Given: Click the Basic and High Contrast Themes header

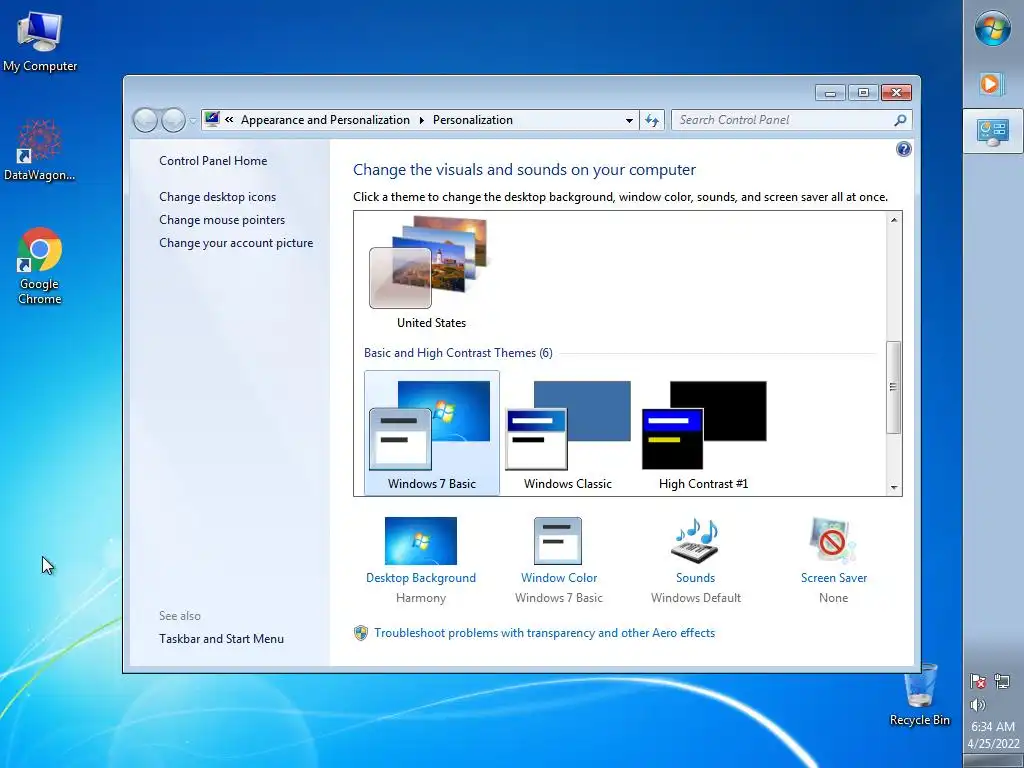Looking at the screenshot, I should [458, 353].
